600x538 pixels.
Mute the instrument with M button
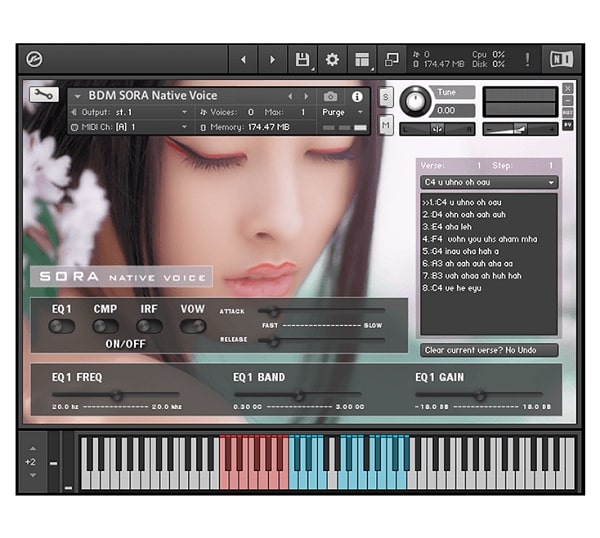click(386, 125)
